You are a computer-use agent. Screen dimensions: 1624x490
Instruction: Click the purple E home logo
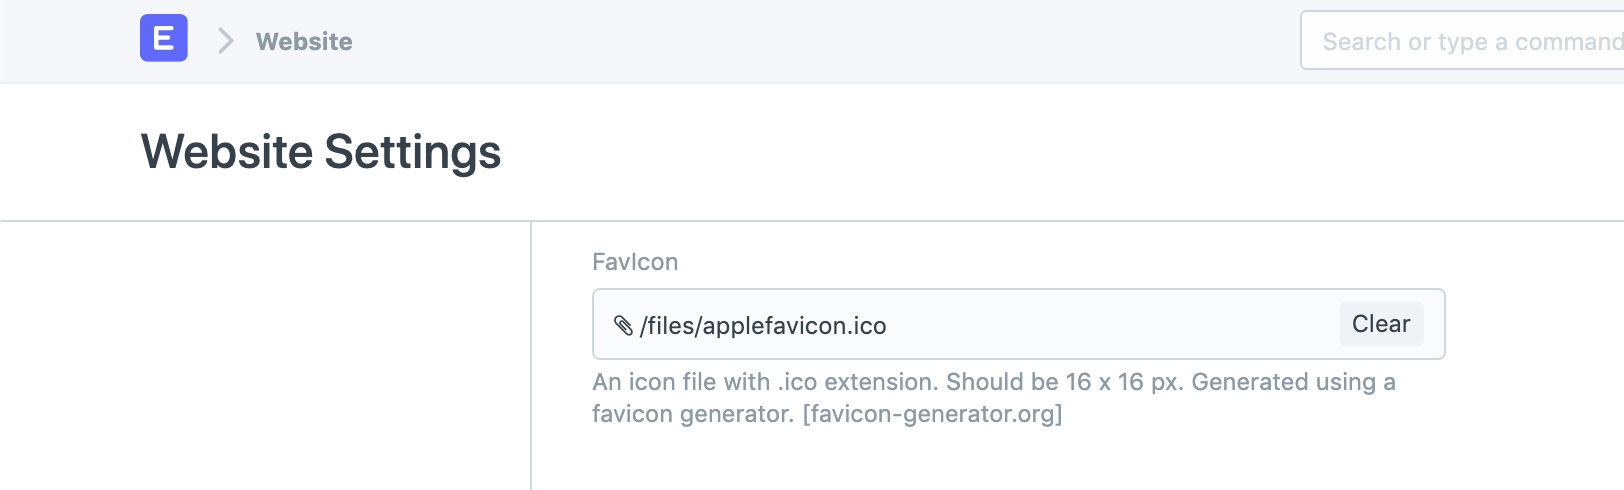164,39
